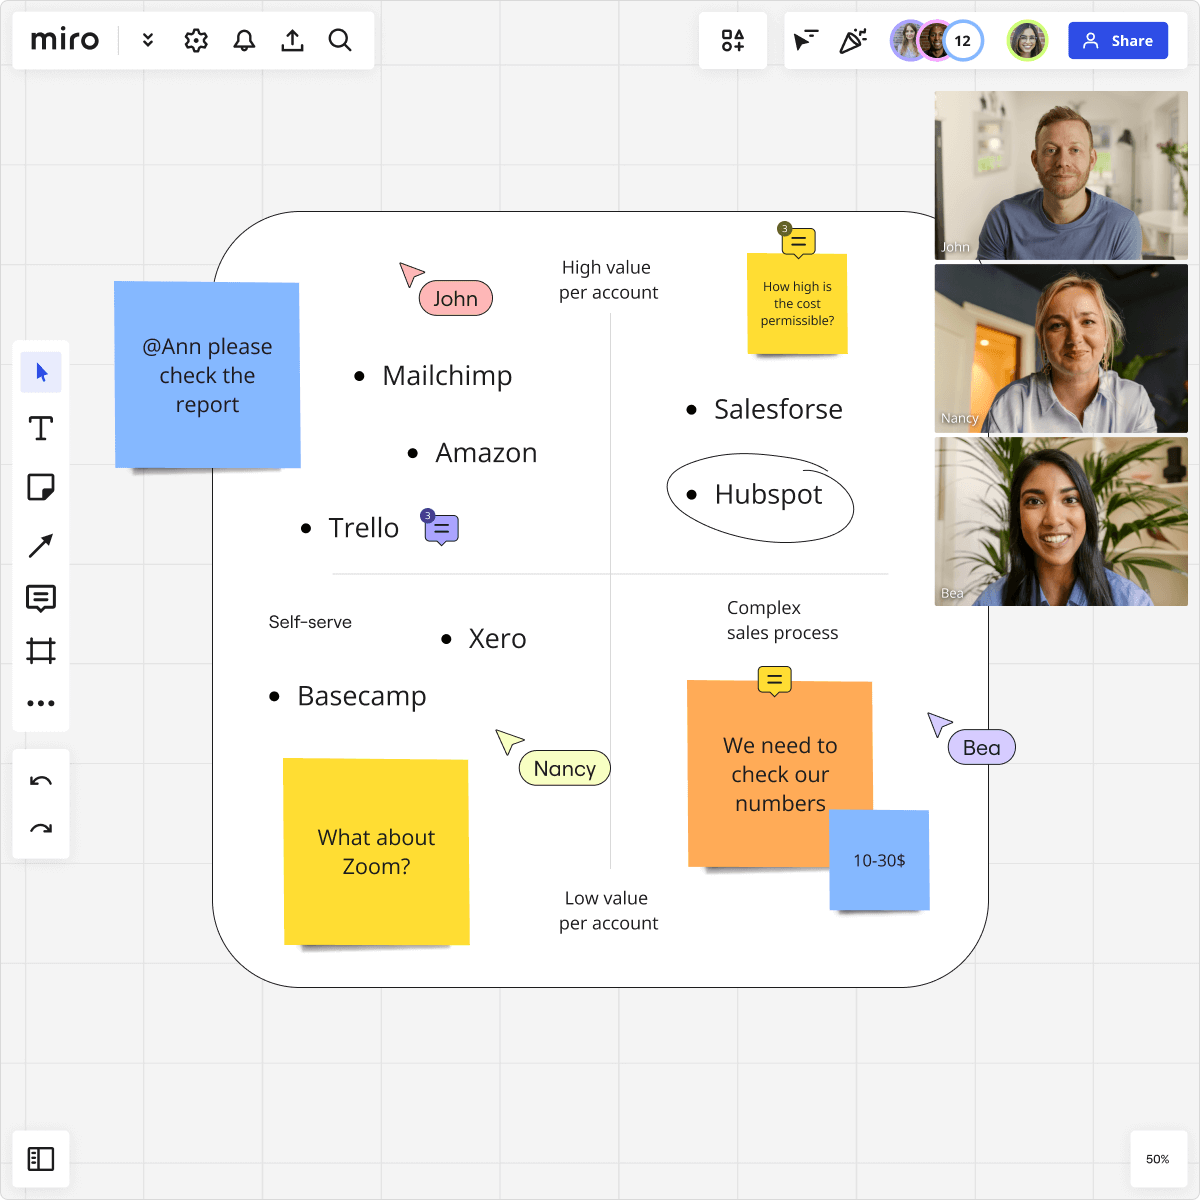Click Bea's video thumbnail

(x=1061, y=521)
